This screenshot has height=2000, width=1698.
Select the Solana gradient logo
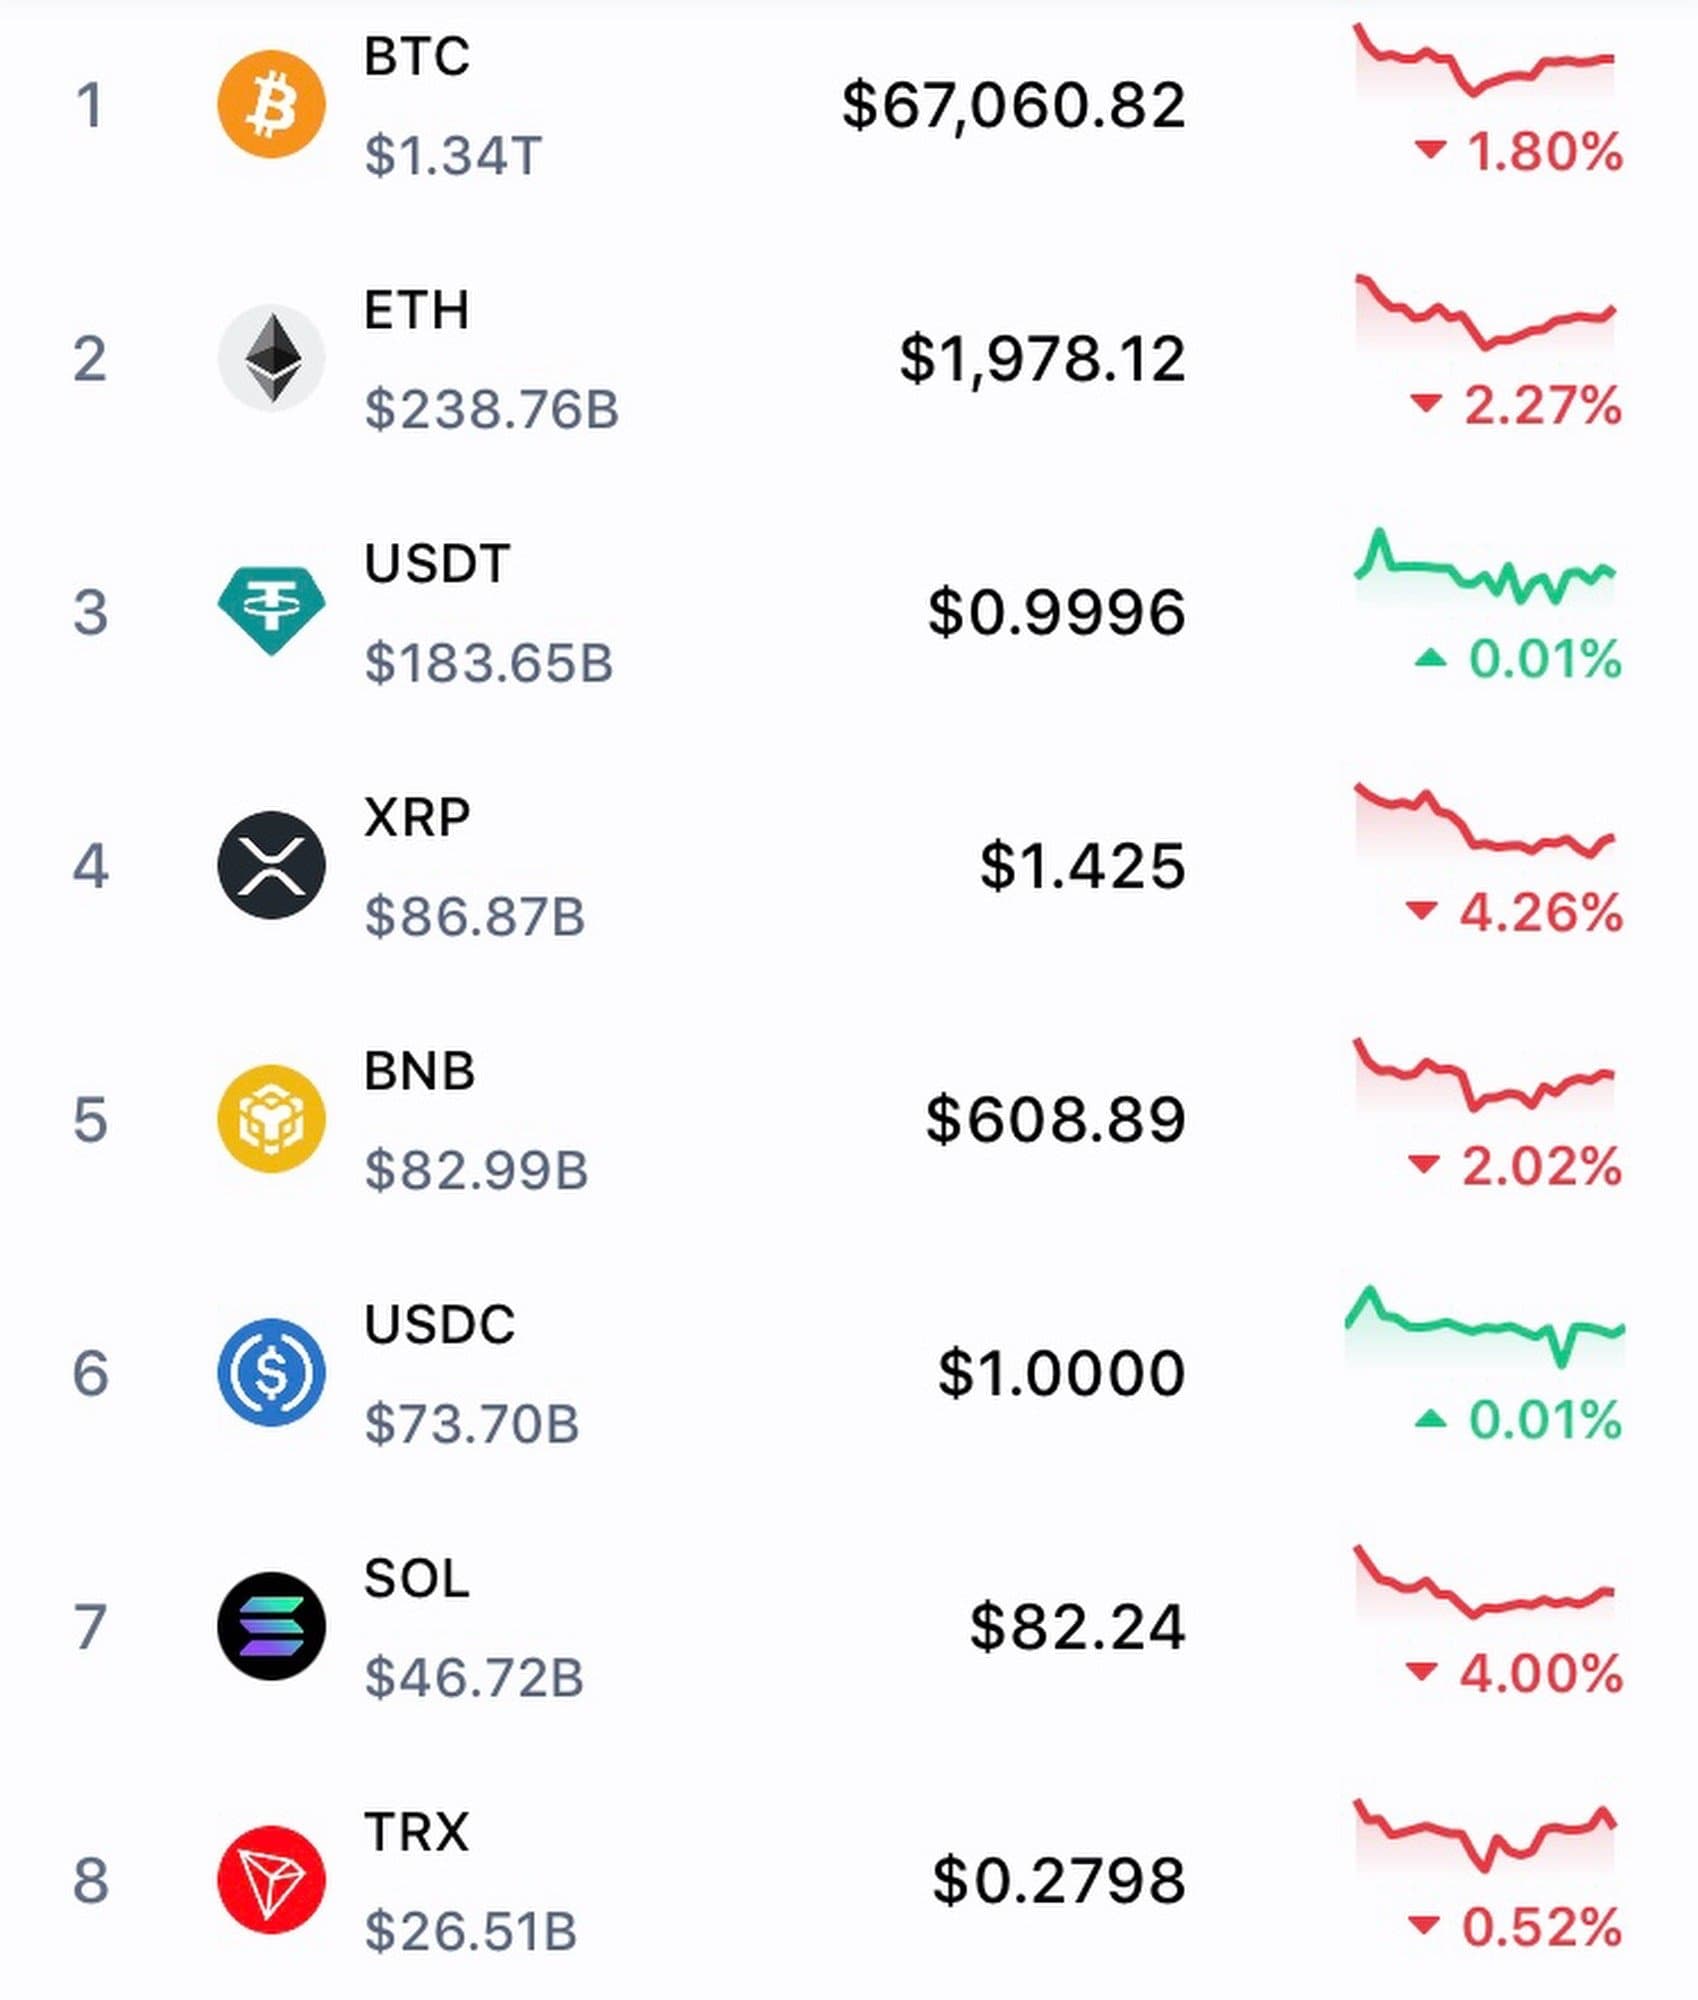(x=271, y=1625)
